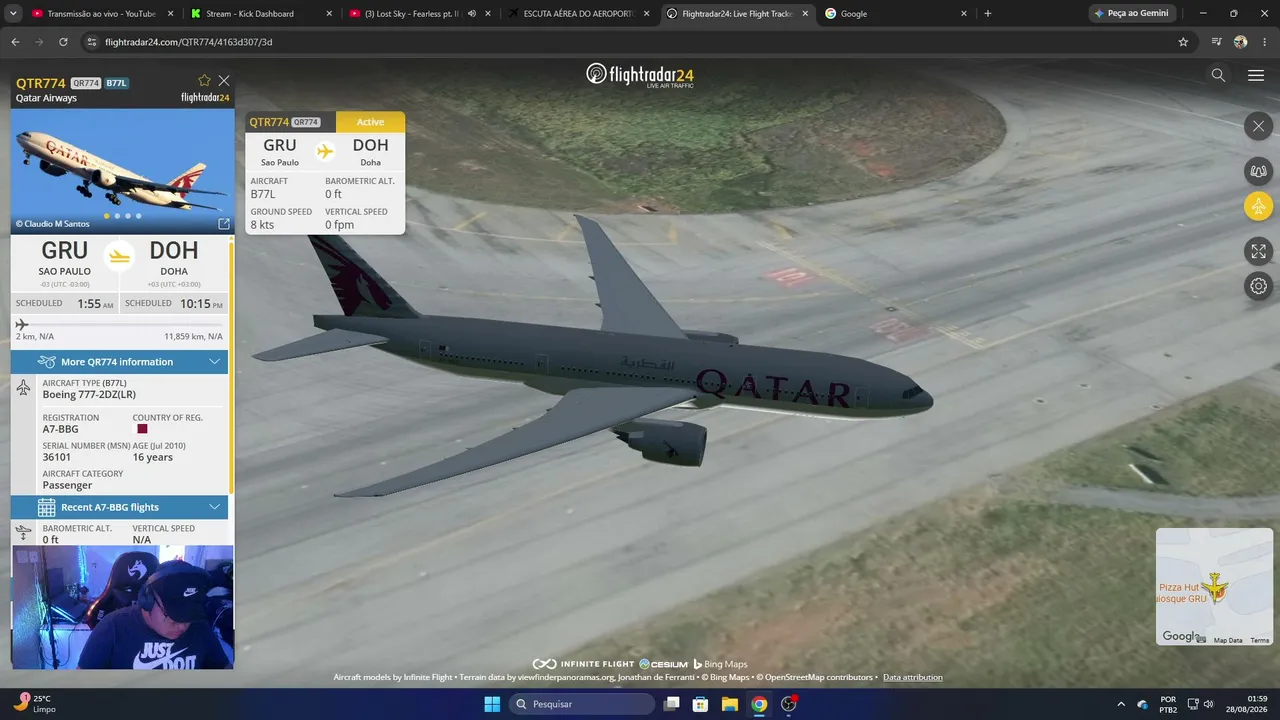This screenshot has height=720, width=1280.
Task: Open 3D view settings gear
Action: point(1258,286)
